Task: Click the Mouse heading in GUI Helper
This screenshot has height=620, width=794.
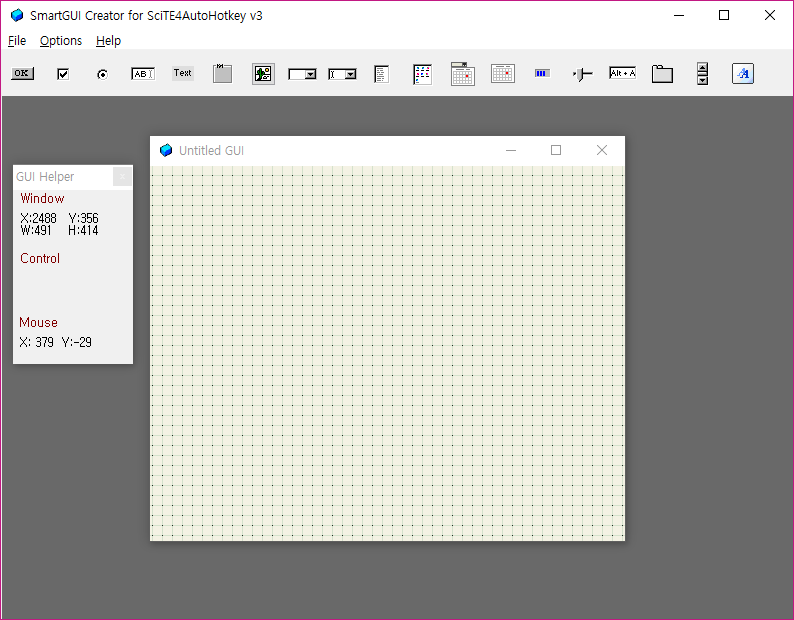Action: pos(38,323)
